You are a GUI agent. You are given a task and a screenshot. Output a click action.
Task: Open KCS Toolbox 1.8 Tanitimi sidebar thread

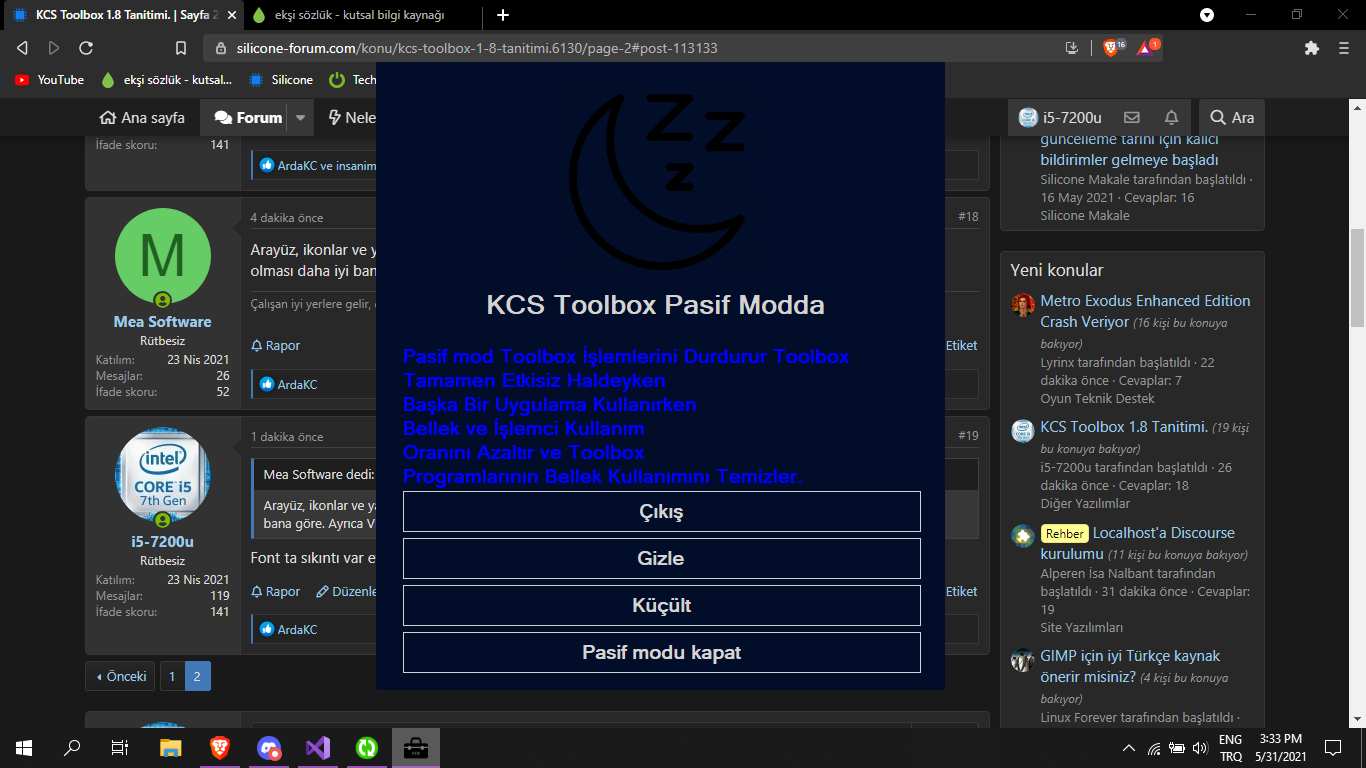coord(1124,427)
